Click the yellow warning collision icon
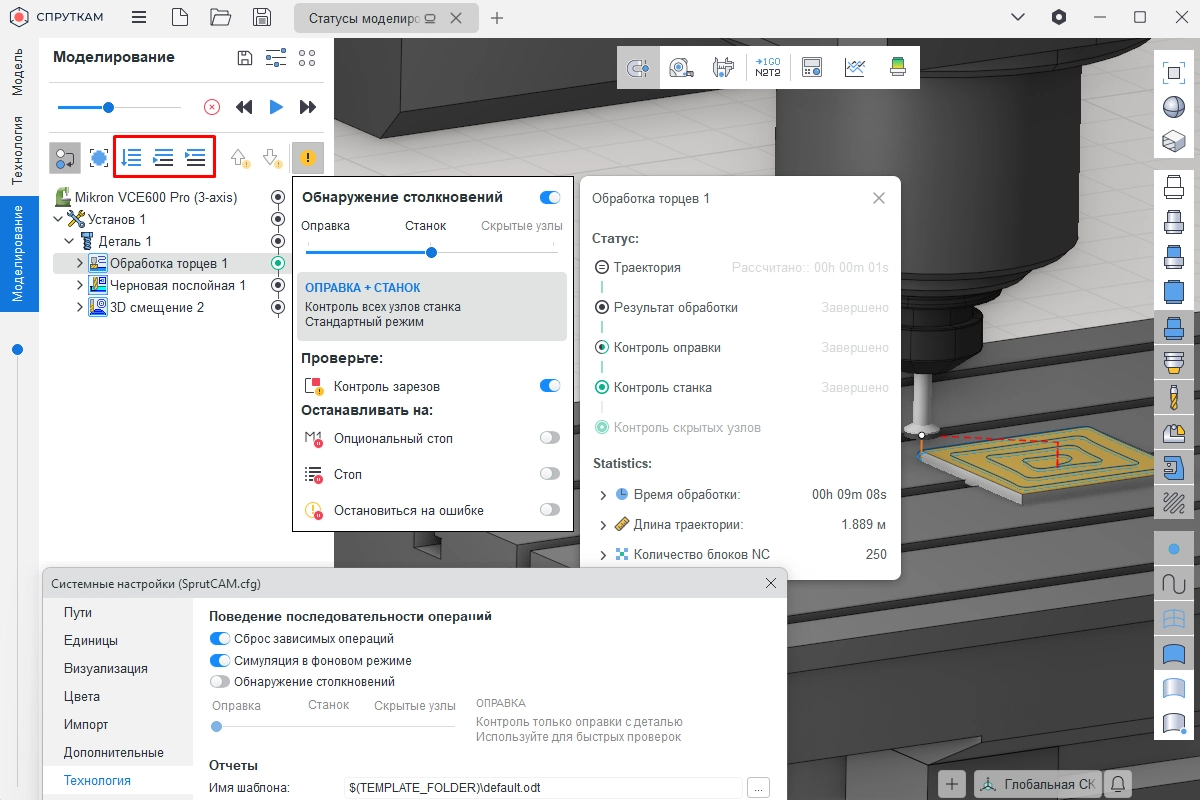This screenshot has height=800, width=1200. point(308,158)
